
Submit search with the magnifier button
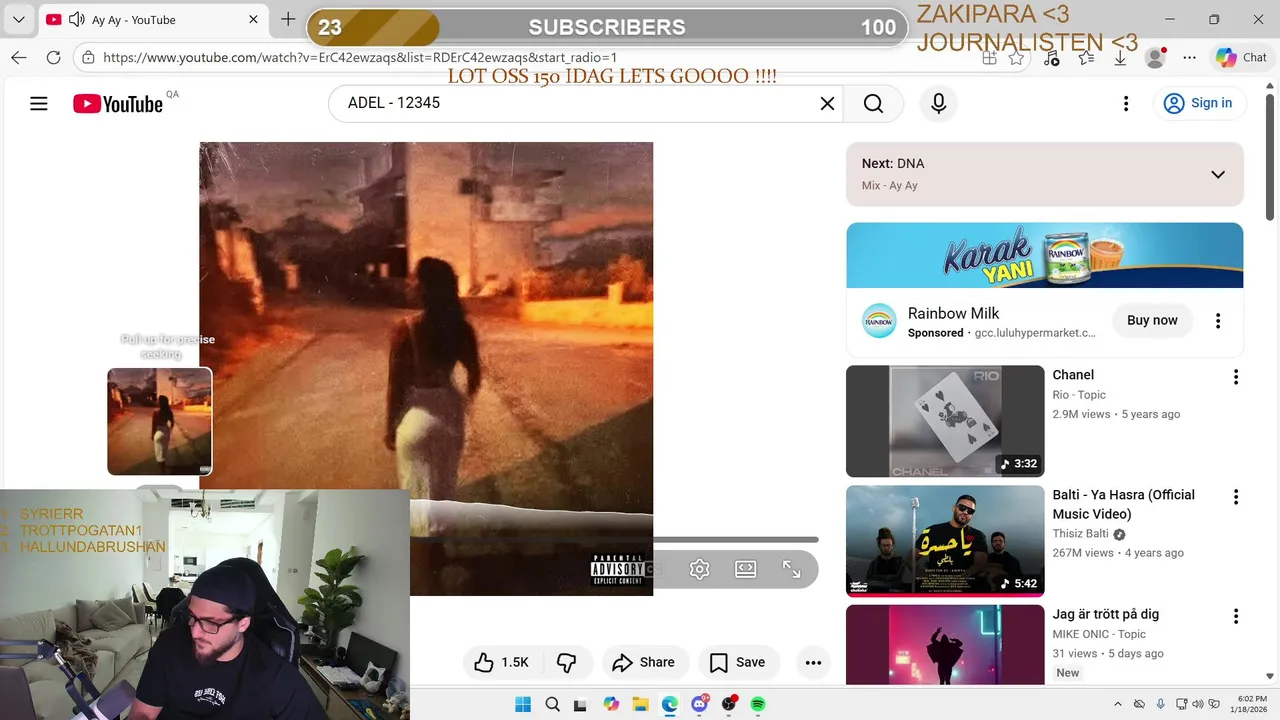(x=873, y=103)
